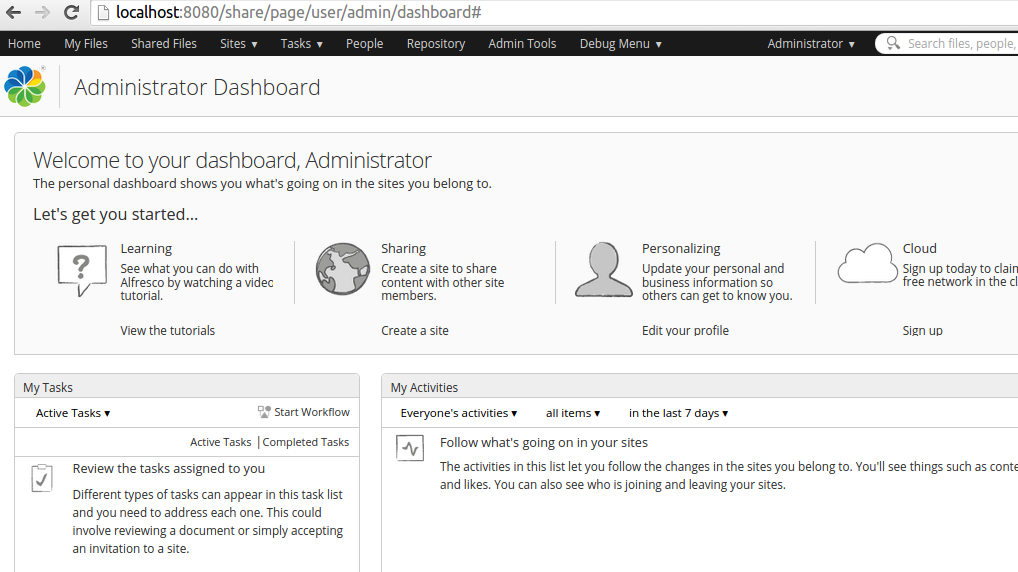Screen dimensions: 1018x572
Task: Open Repository in navigation bar
Action: pyautogui.click(x=436, y=44)
